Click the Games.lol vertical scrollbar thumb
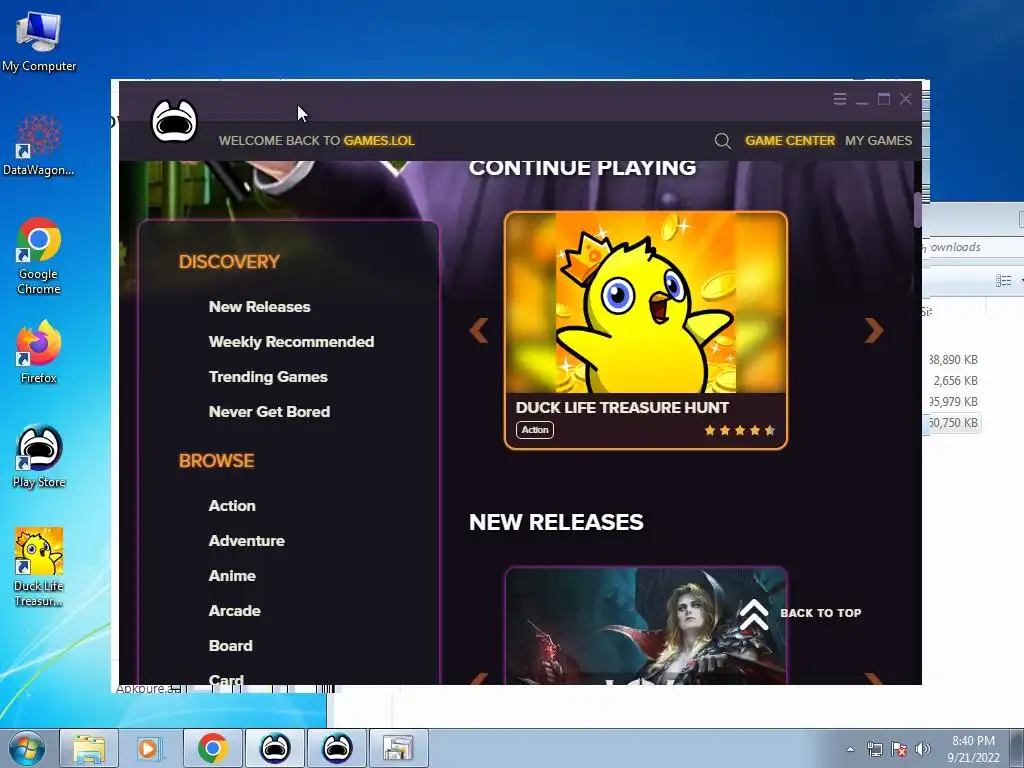 (x=917, y=210)
